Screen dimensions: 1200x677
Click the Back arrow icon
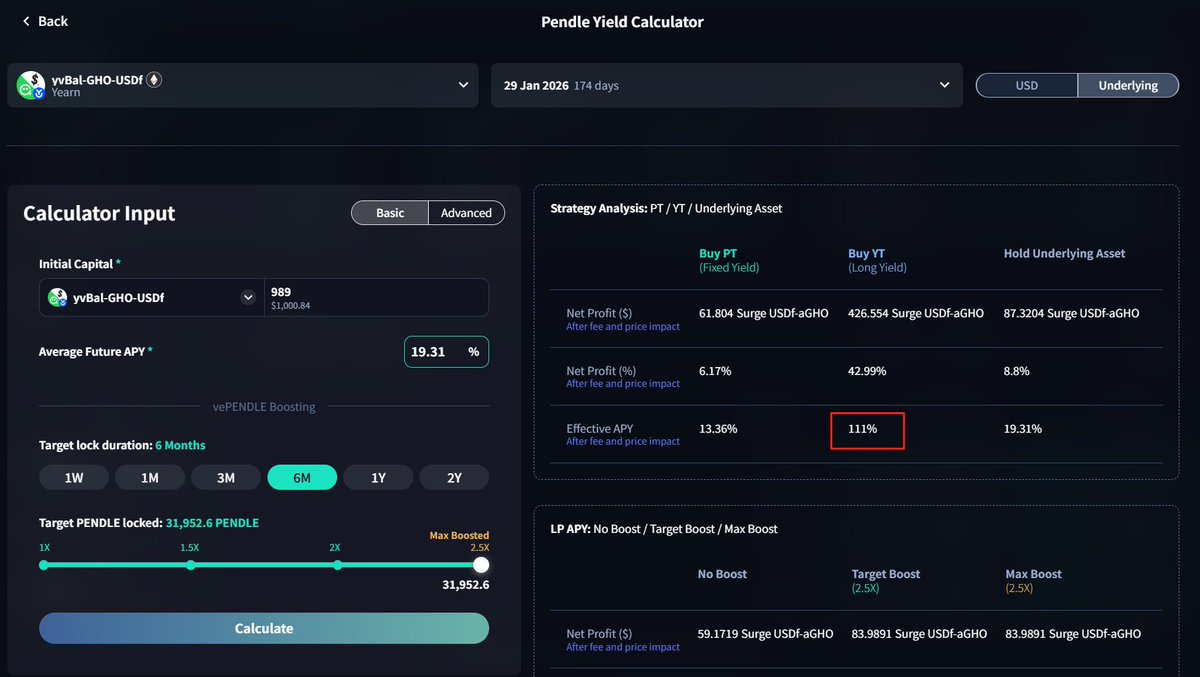[26, 21]
